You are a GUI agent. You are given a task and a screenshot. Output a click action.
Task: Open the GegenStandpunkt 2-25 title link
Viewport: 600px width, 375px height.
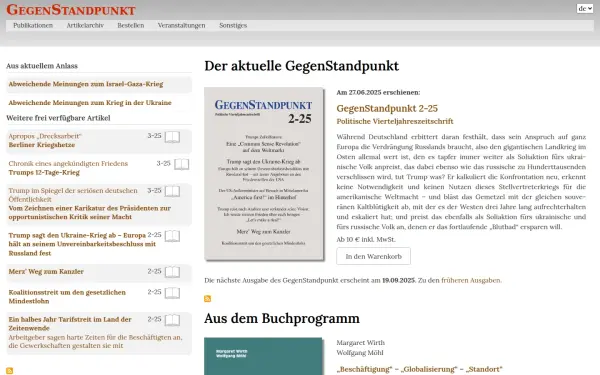(387, 109)
